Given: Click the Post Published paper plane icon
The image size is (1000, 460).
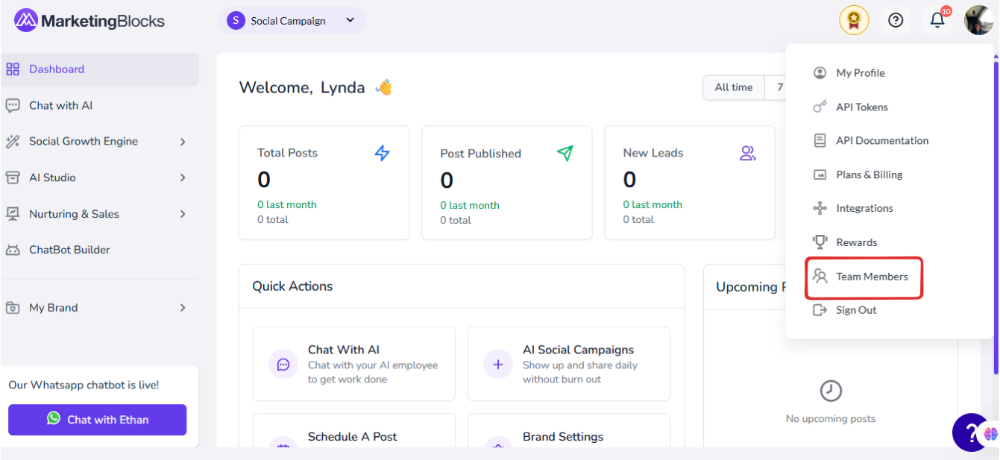Looking at the screenshot, I should (565, 153).
